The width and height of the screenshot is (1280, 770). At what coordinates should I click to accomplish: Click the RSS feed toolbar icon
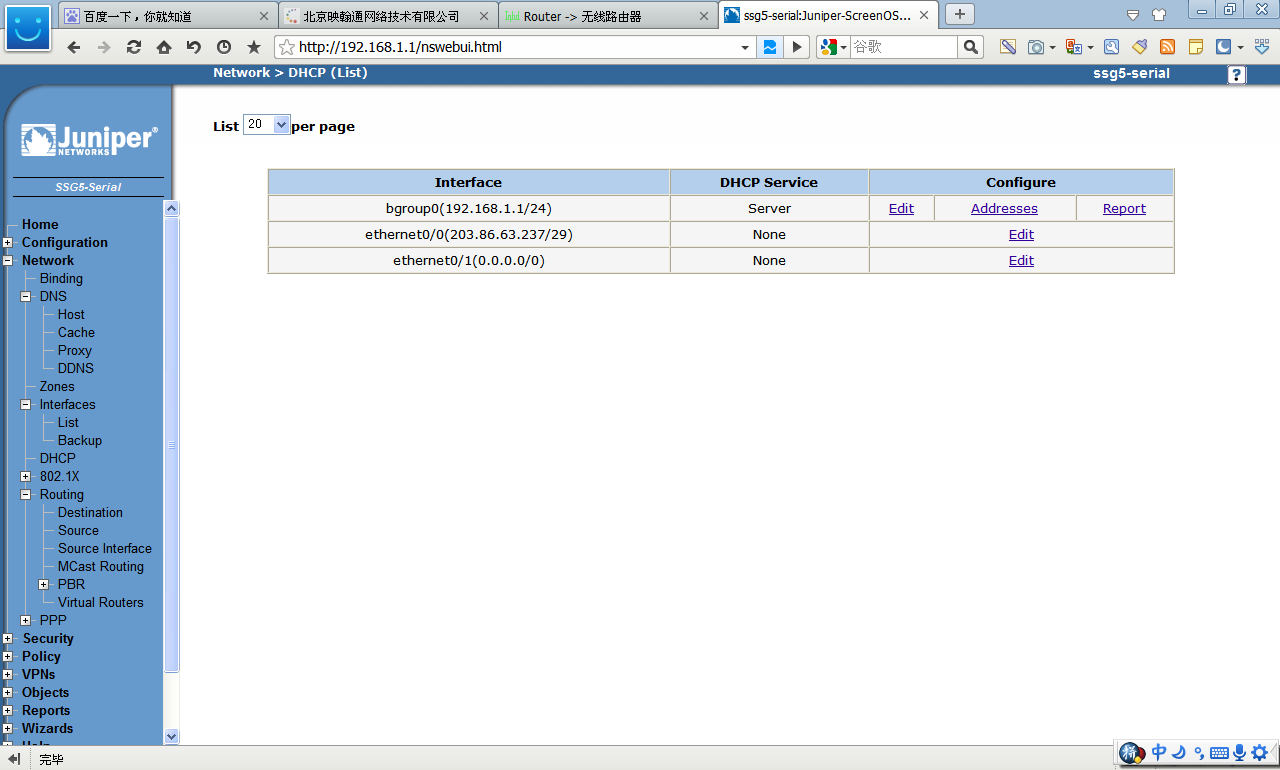pos(1167,47)
